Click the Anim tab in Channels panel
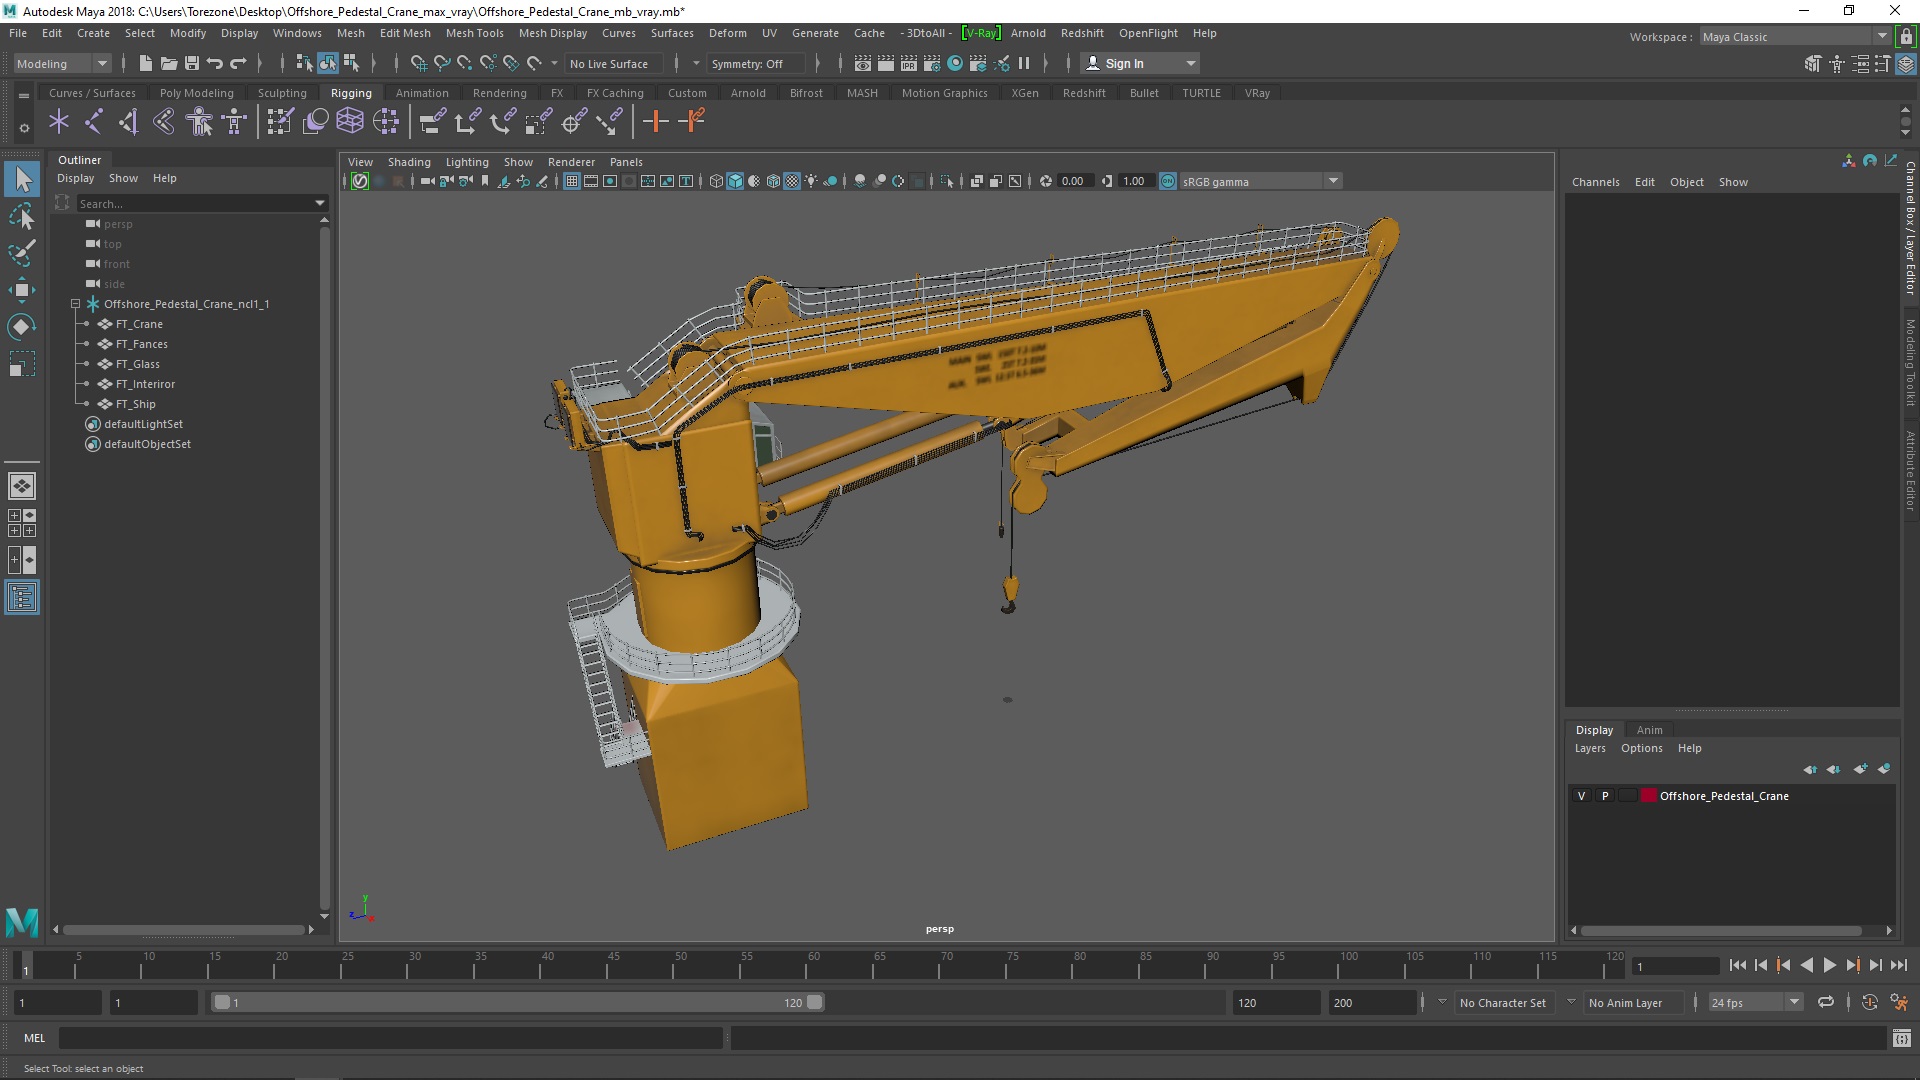1920x1080 pixels. pos(1648,729)
